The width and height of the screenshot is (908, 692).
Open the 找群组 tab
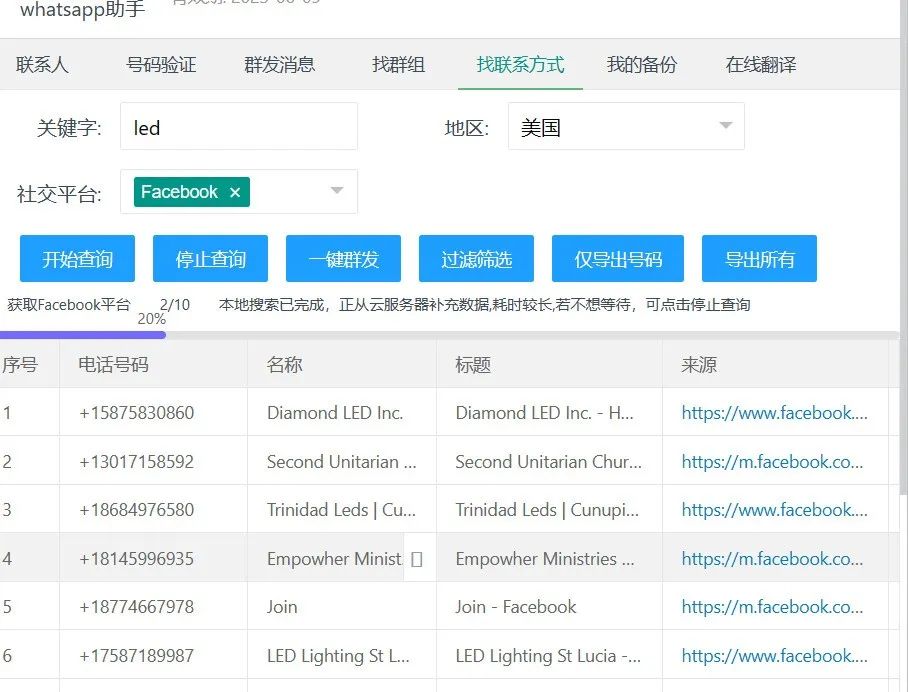398,64
